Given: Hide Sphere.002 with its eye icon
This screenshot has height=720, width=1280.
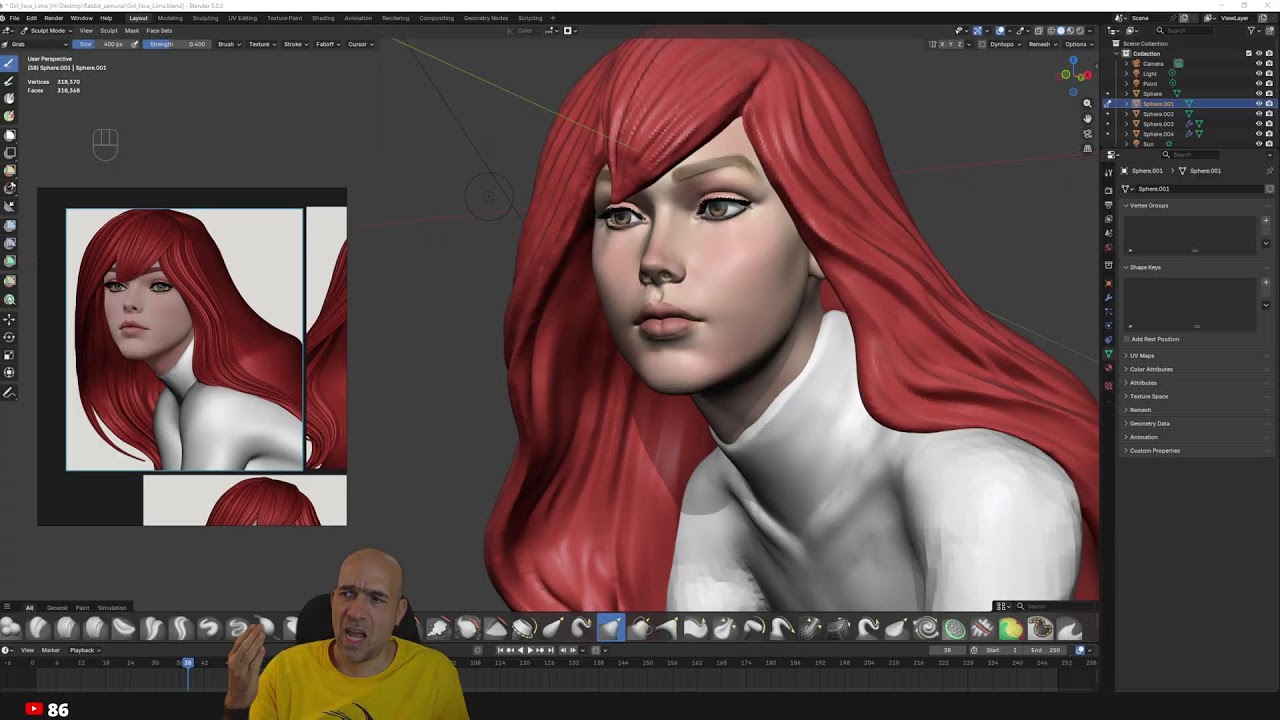Looking at the screenshot, I should tap(1258, 114).
